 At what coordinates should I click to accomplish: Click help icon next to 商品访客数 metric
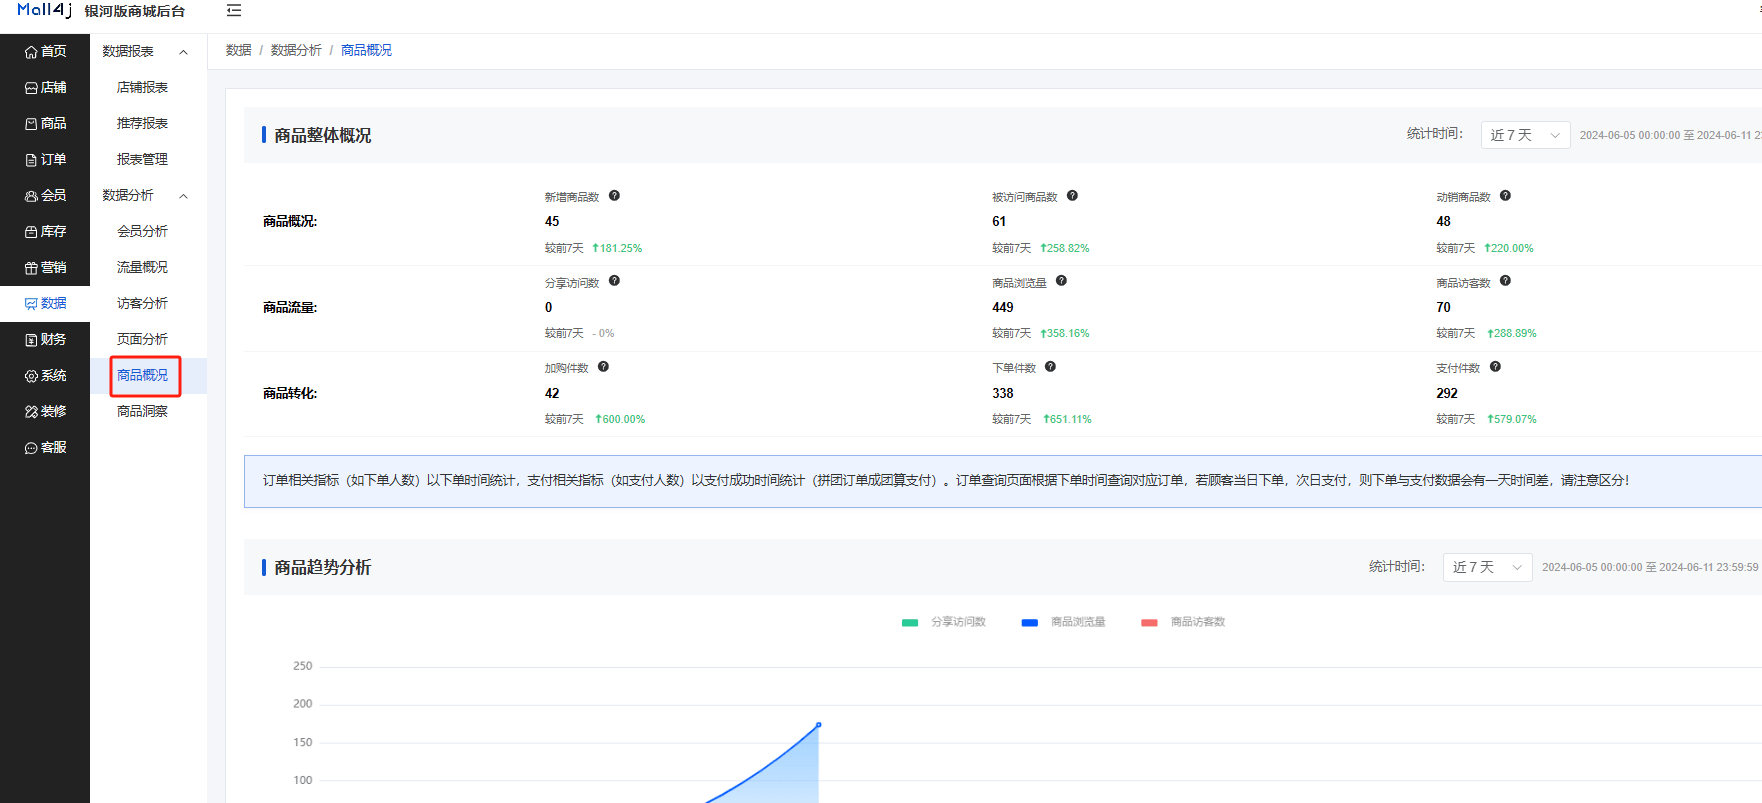(x=1505, y=281)
